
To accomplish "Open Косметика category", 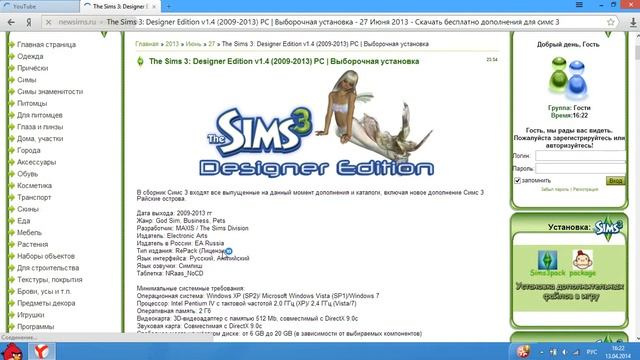I will click(34, 186).
